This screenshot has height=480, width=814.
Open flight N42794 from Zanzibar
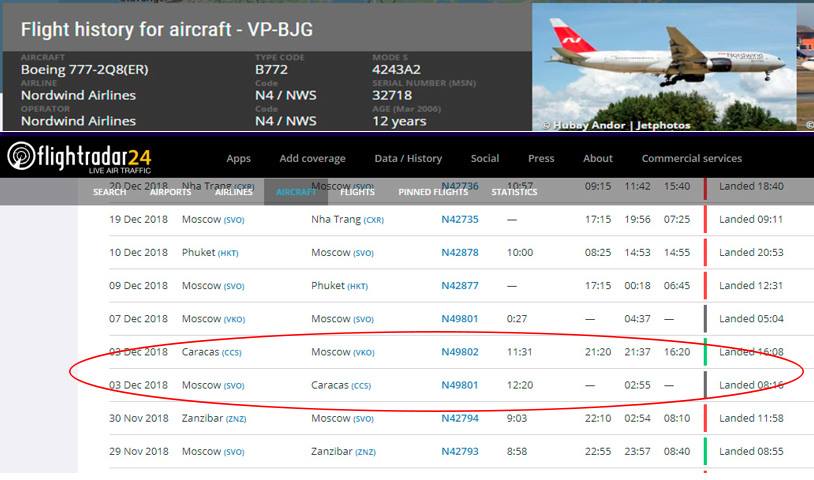[460, 418]
